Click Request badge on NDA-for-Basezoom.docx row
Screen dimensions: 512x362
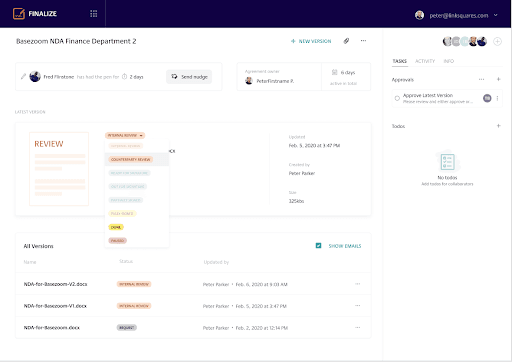(x=127, y=328)
